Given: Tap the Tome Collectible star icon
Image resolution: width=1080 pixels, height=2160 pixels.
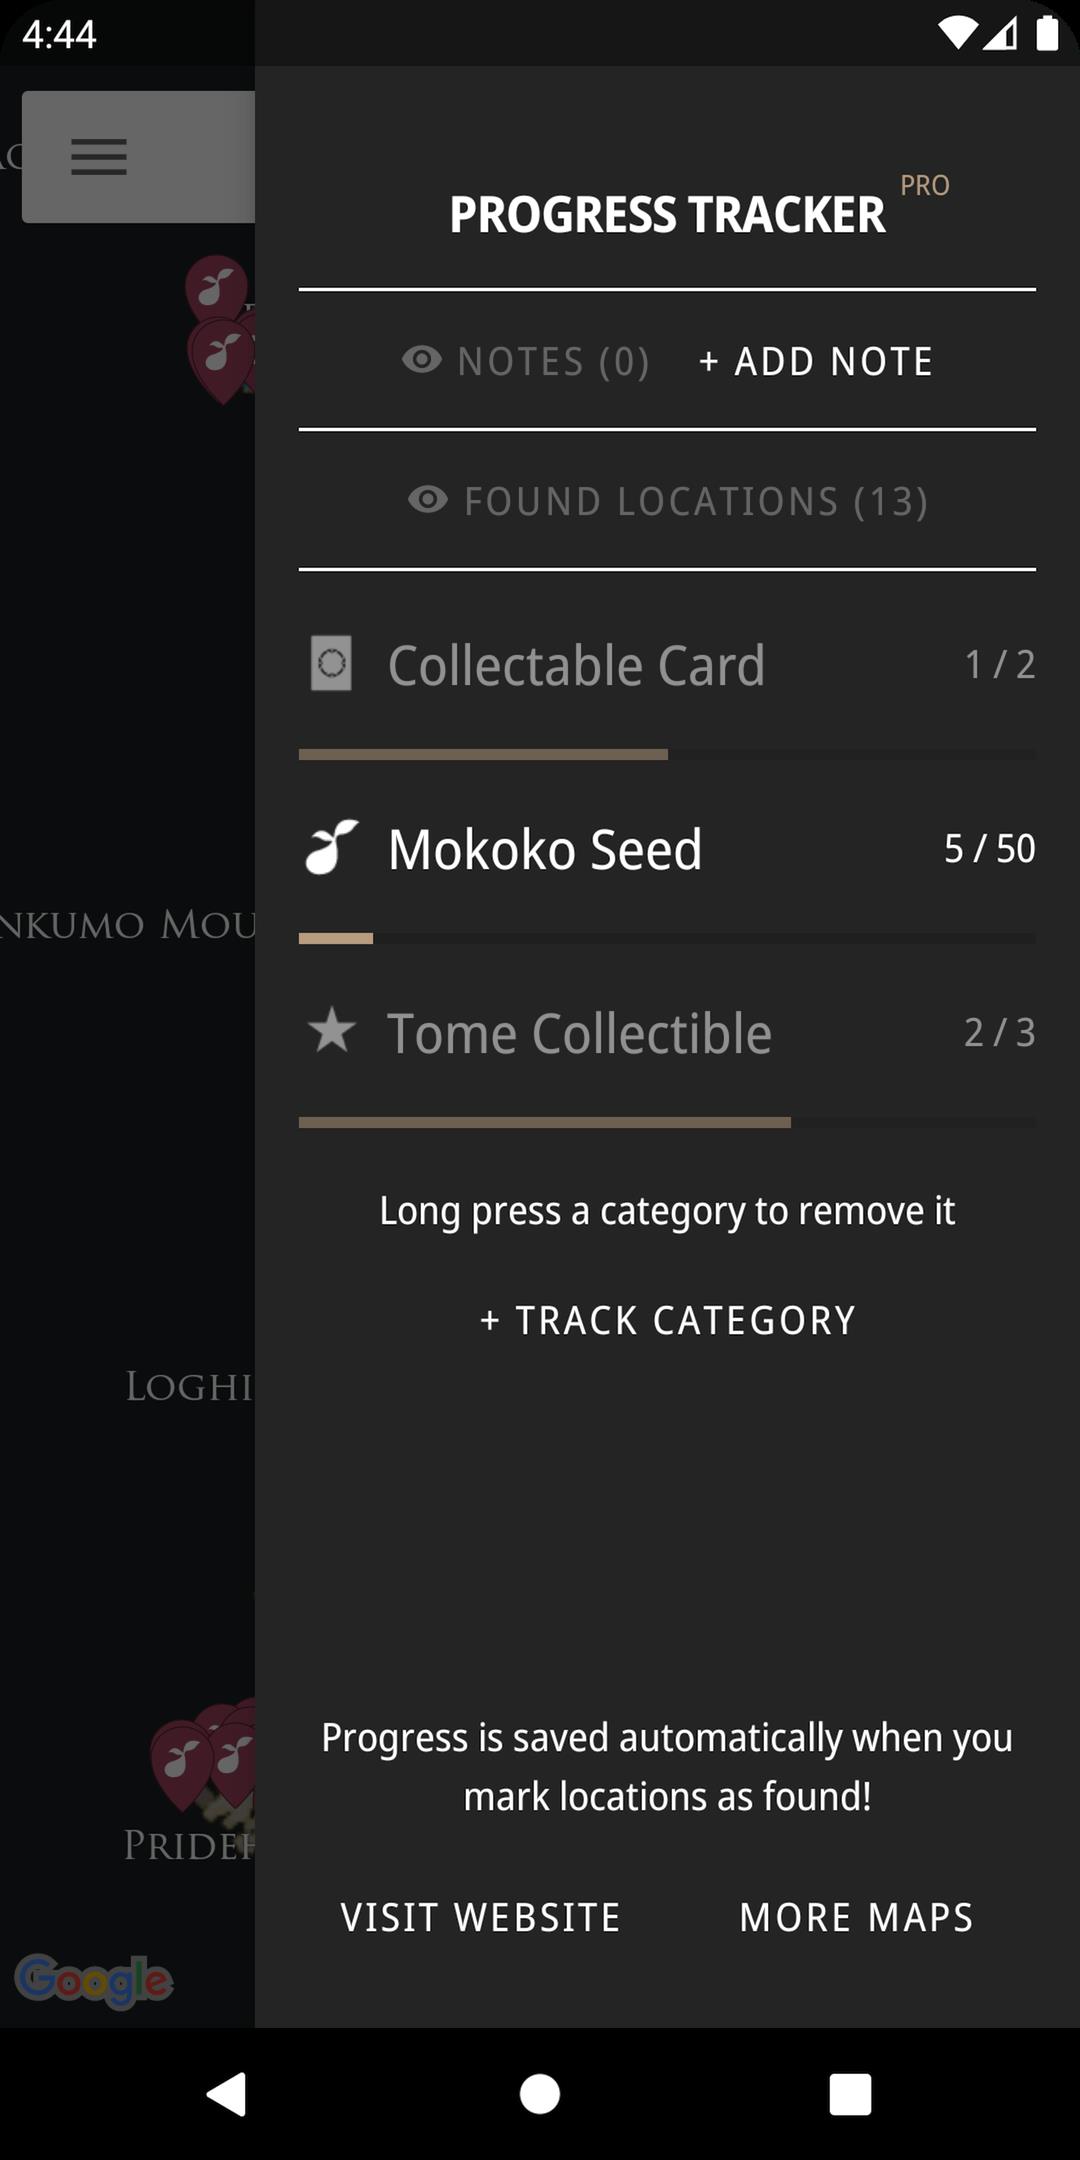Looking at the screenshot, I should tap(331, 1030).
